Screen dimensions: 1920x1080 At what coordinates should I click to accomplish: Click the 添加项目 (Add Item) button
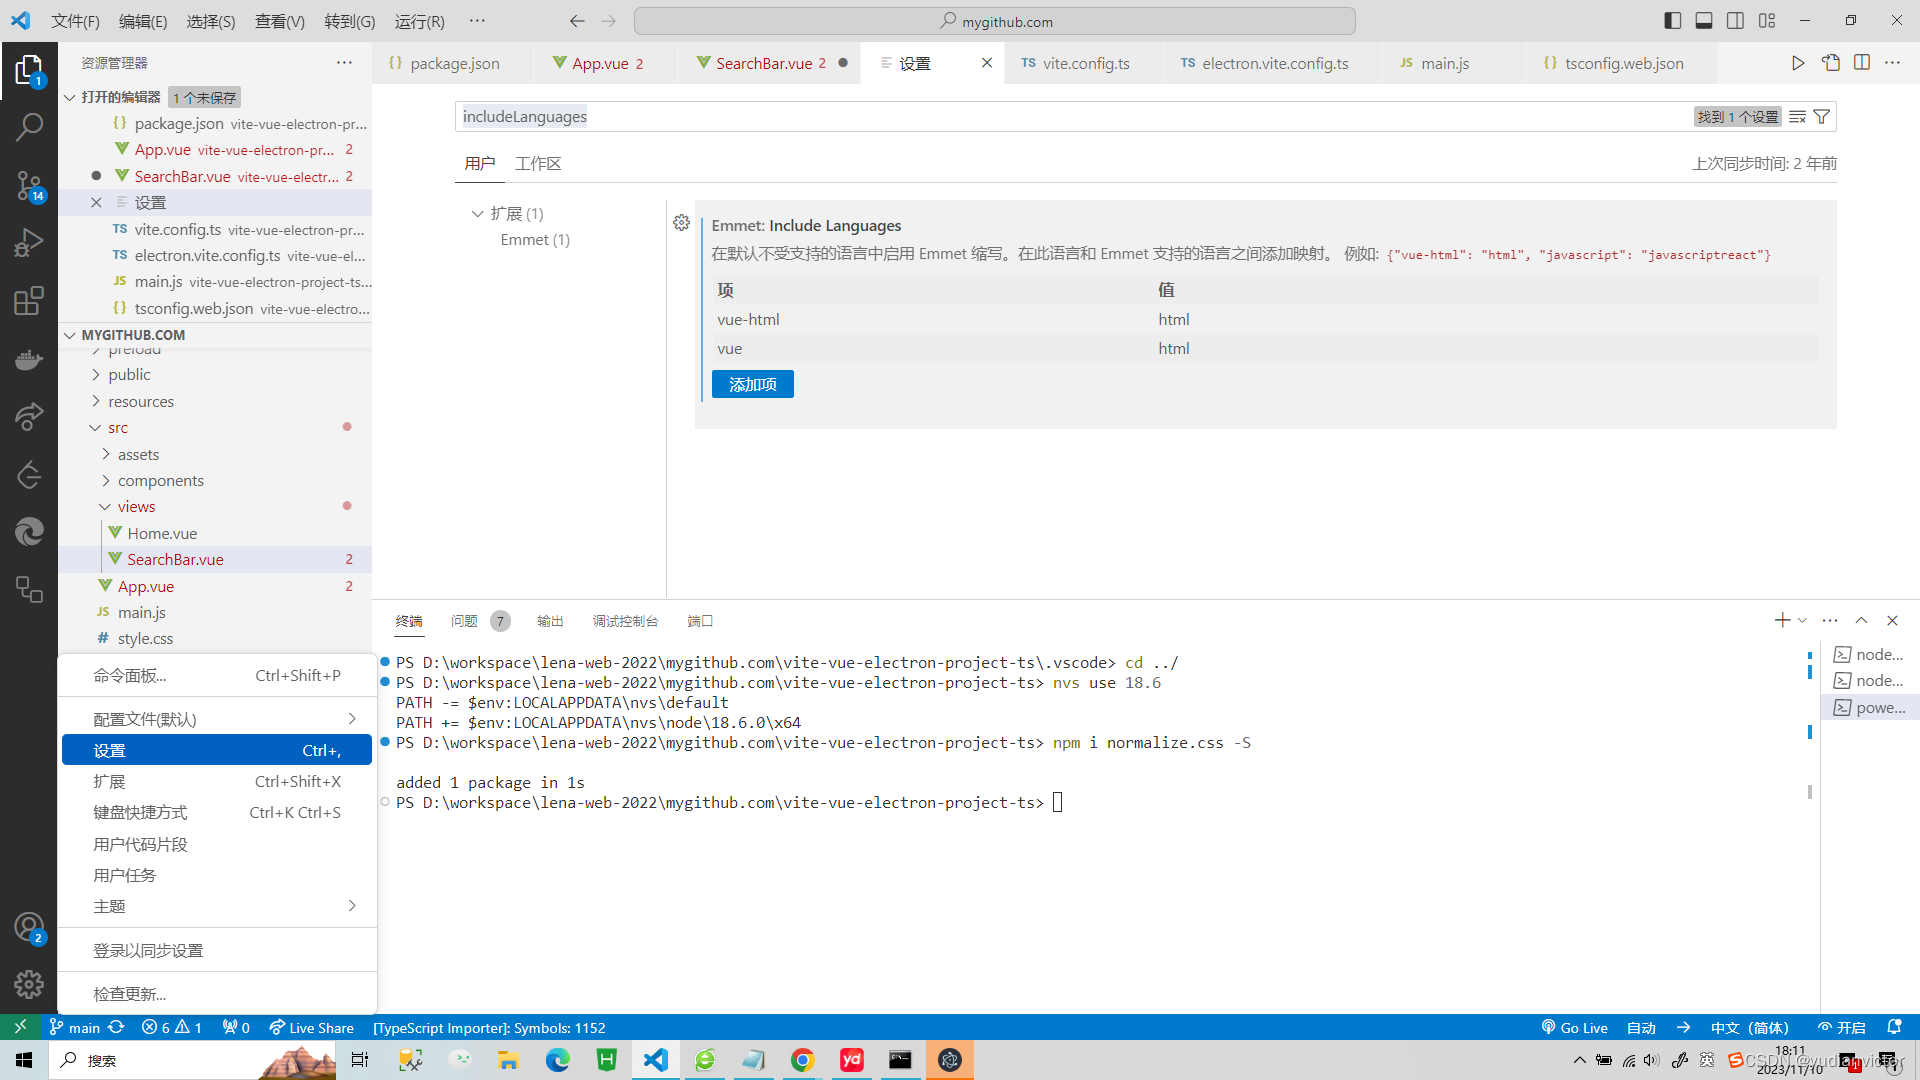[x=753, y=384]
